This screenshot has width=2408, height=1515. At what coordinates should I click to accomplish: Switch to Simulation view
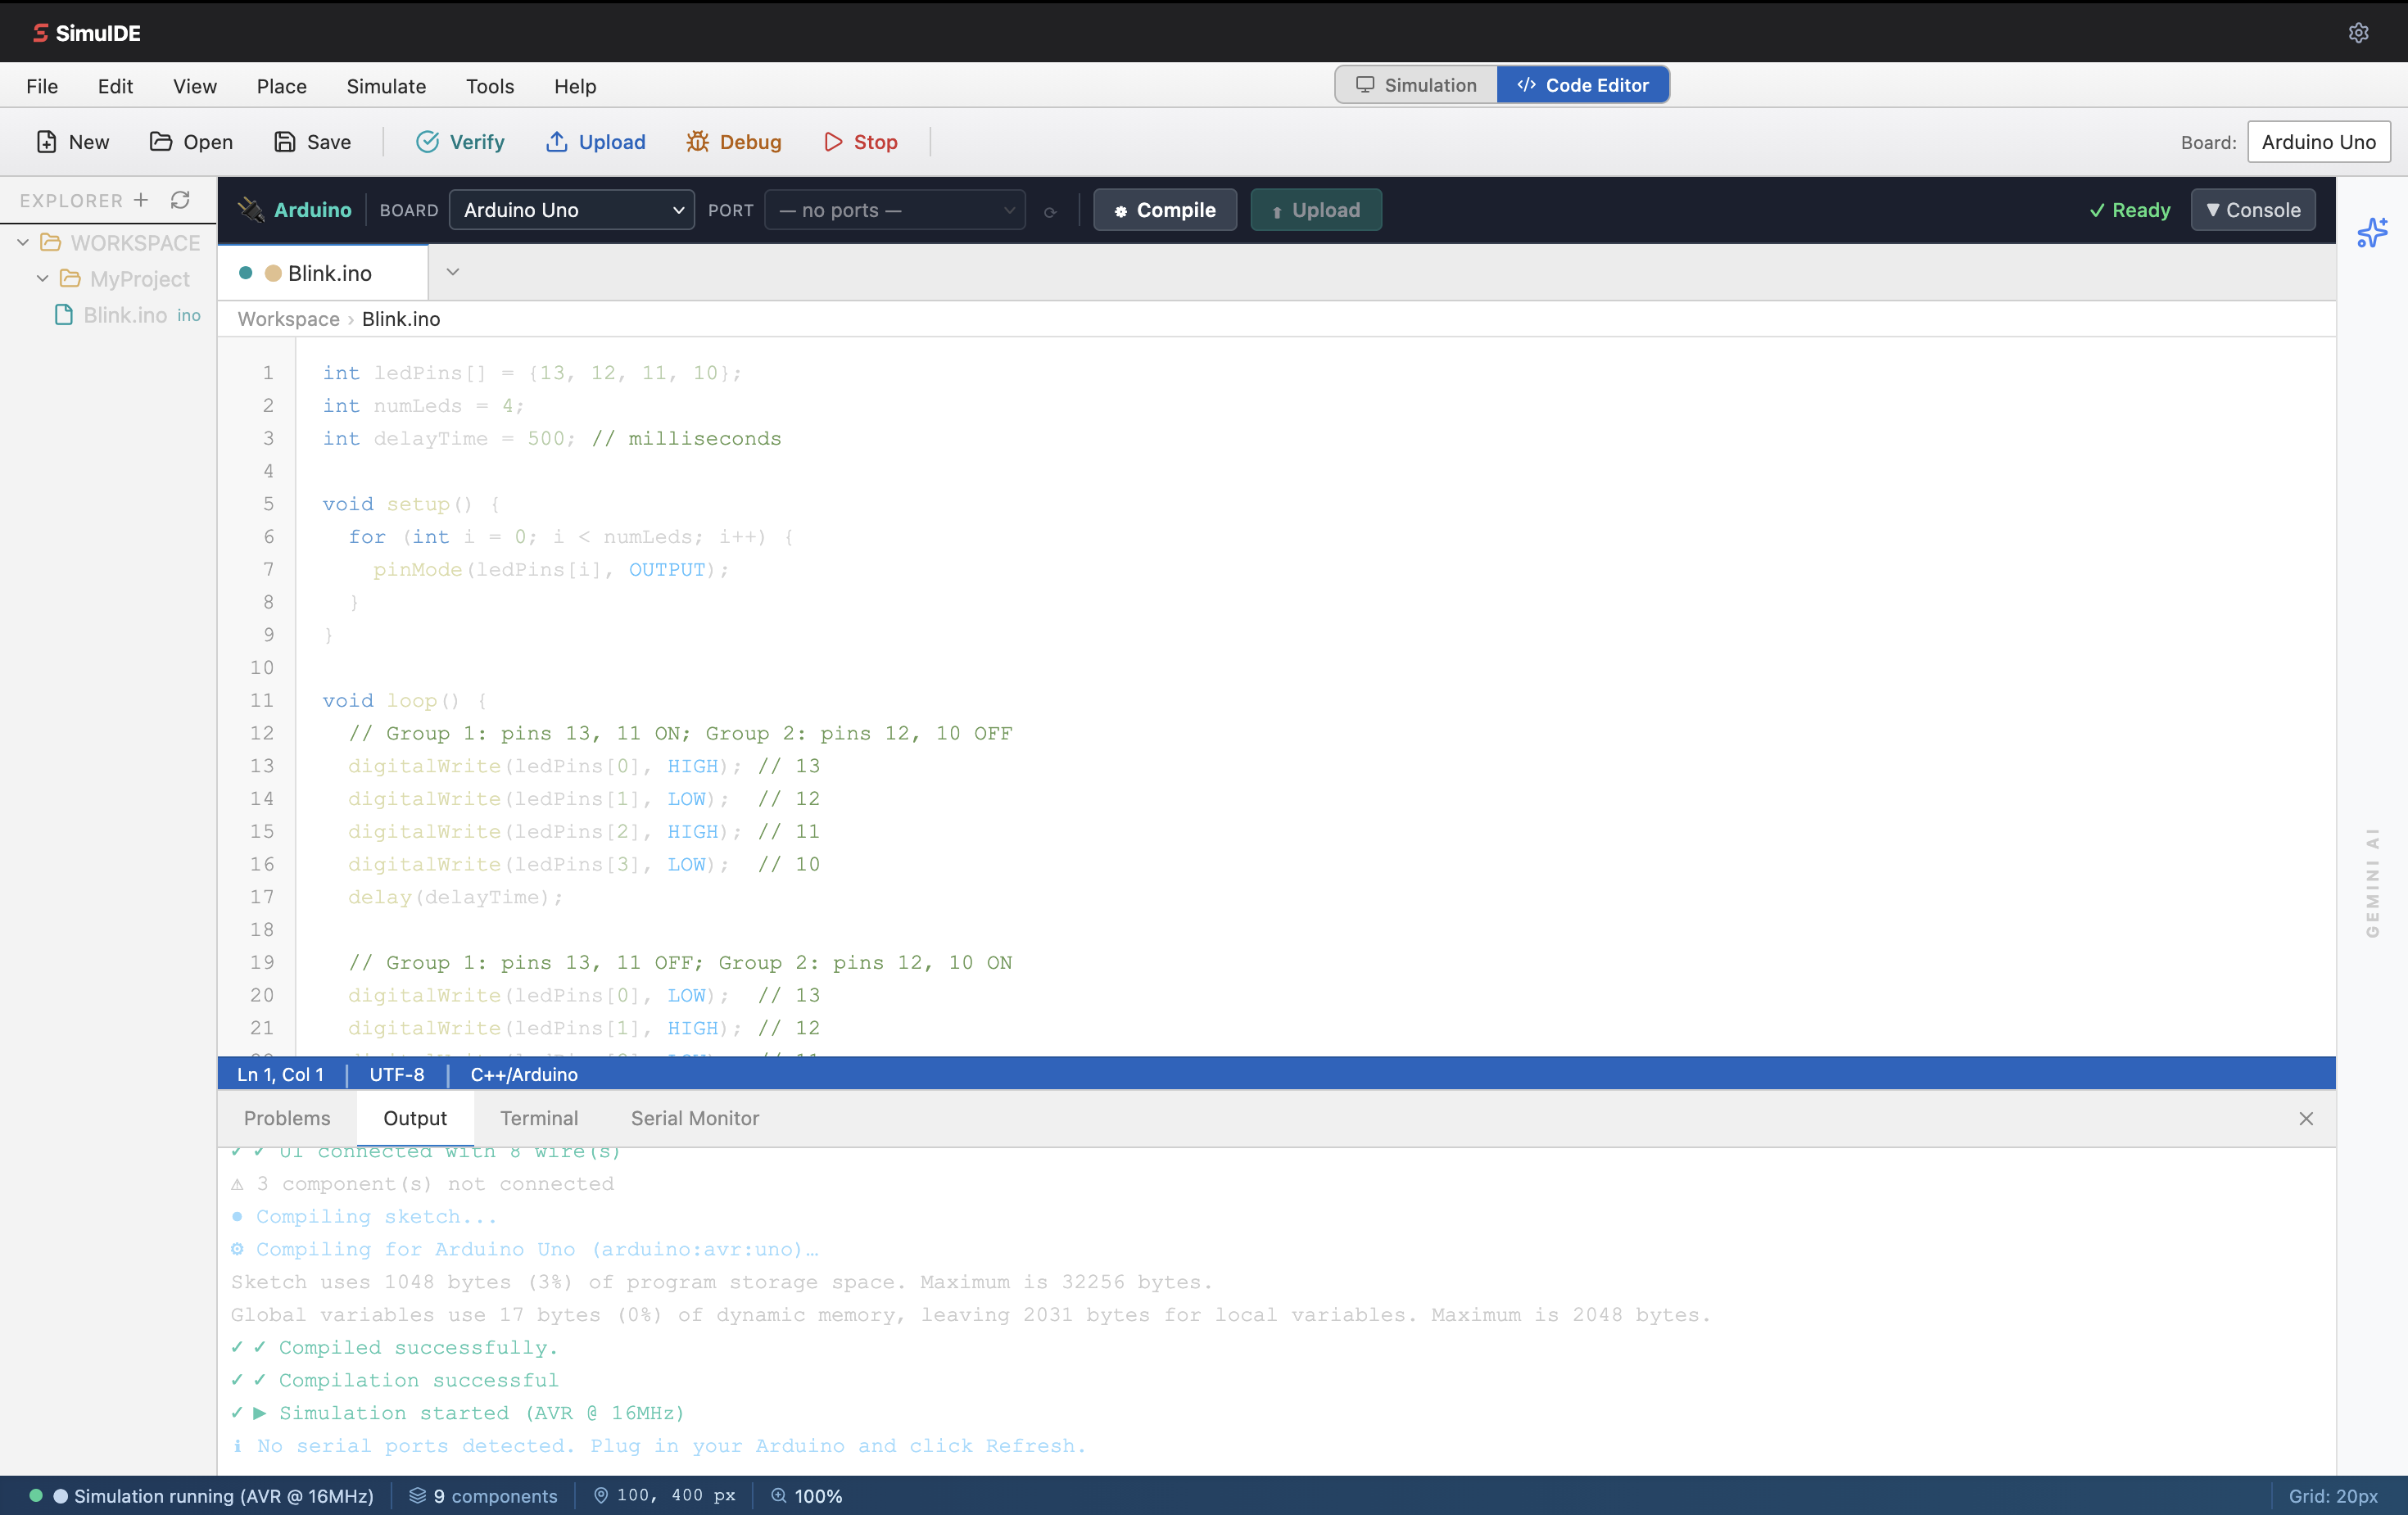click(1416, 85)
